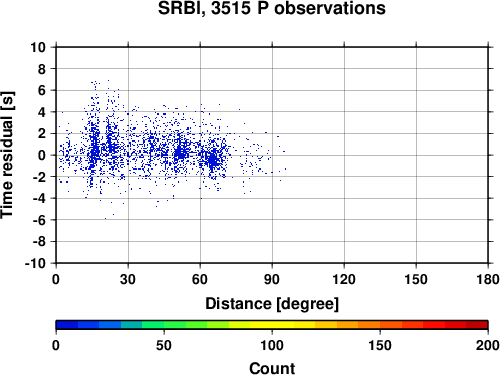
Task: Click the x-axis tick label 60
Action: tap(200, 279)
